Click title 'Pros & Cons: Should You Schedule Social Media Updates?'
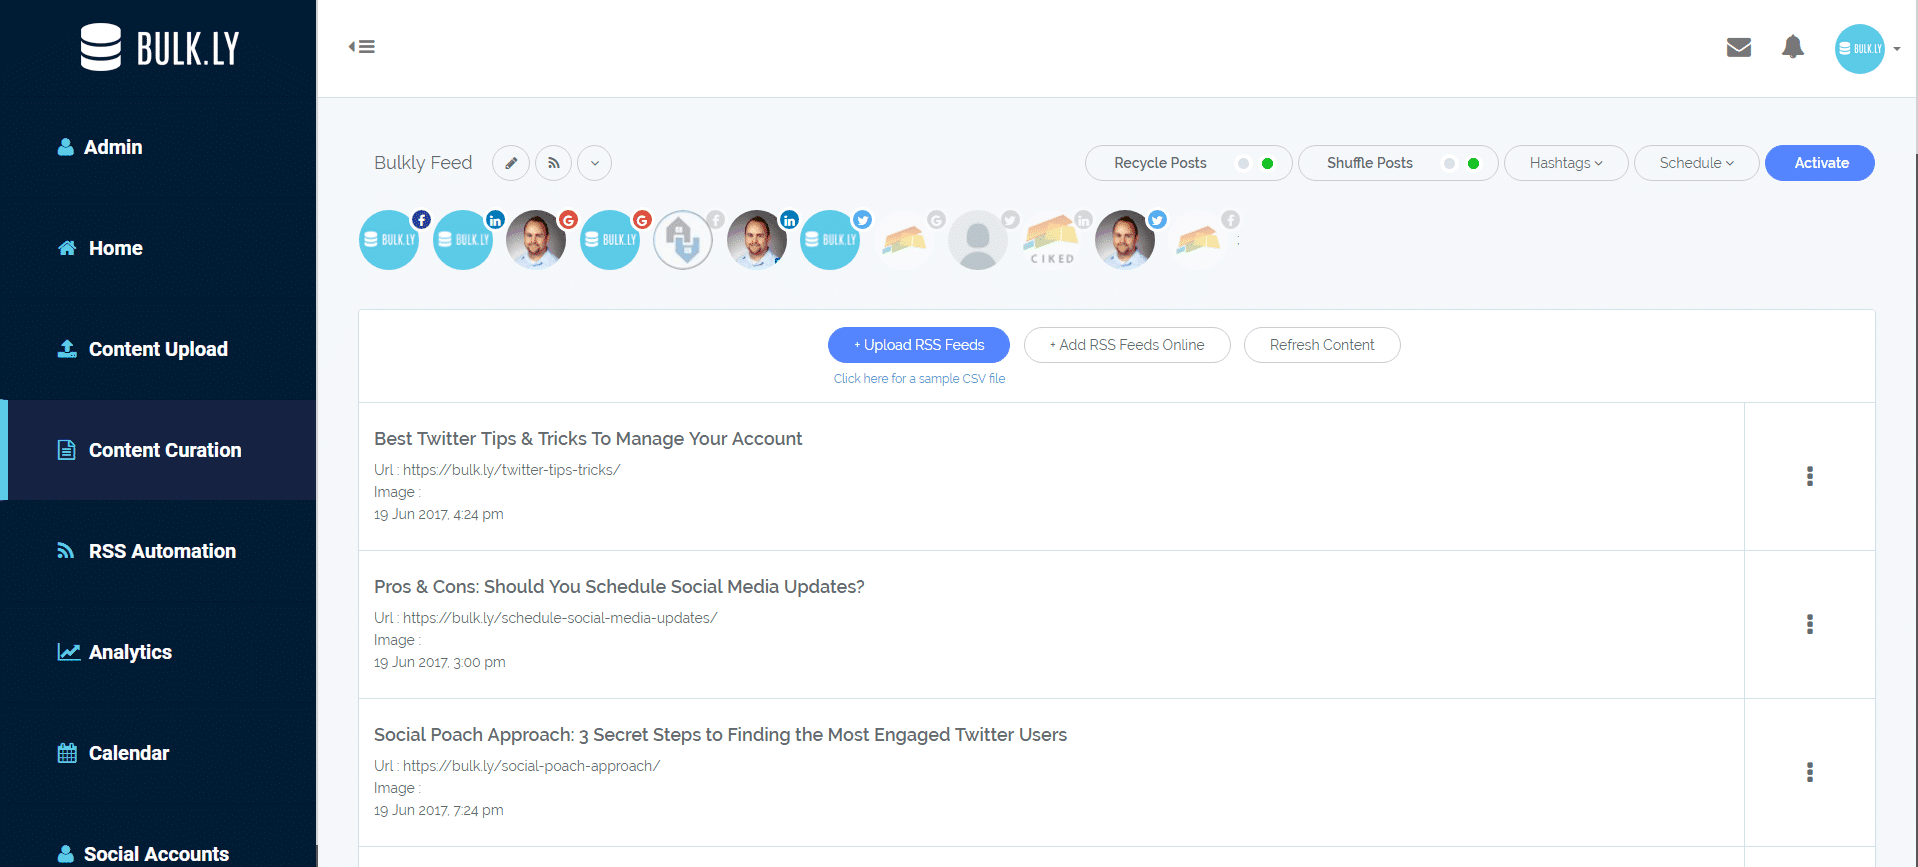The image size is (1918, 867). point(619,587)
